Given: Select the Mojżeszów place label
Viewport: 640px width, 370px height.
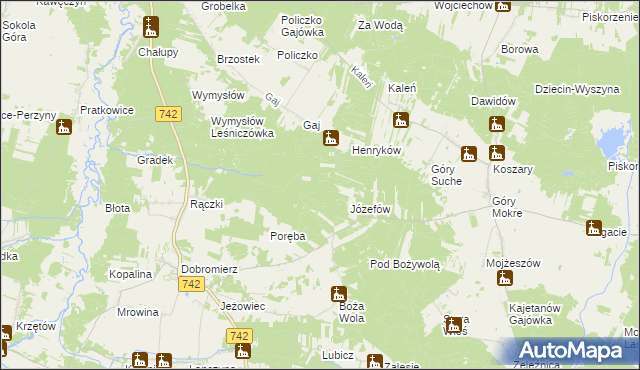Looking at the screenshot, I should (x=513, y=263).
